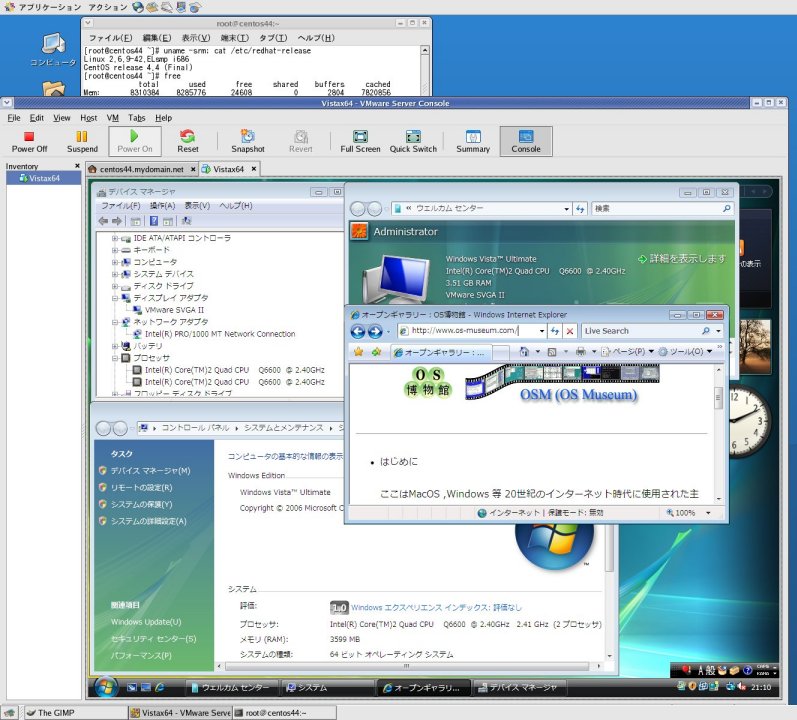The width and height of the screenshot is (797, 720).
Task: Open advanced system settings link
Action: 148,521
